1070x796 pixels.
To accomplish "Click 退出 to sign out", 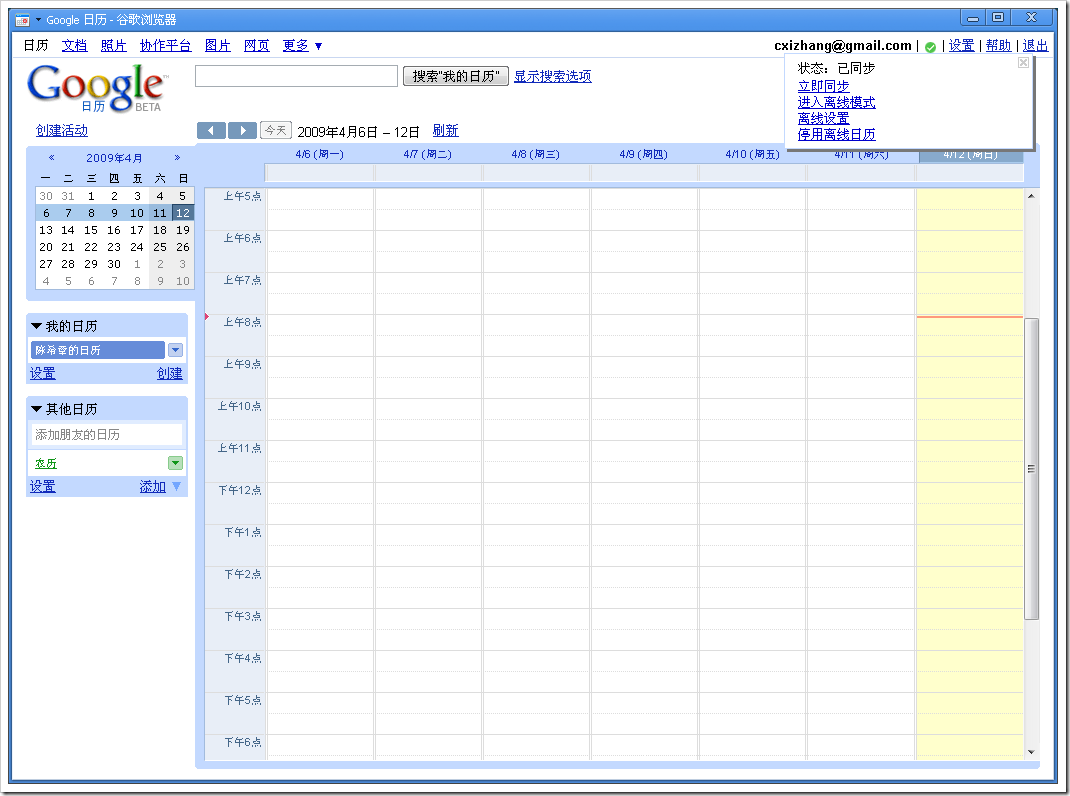I will pyautogui.click(x=1035, y=46).
